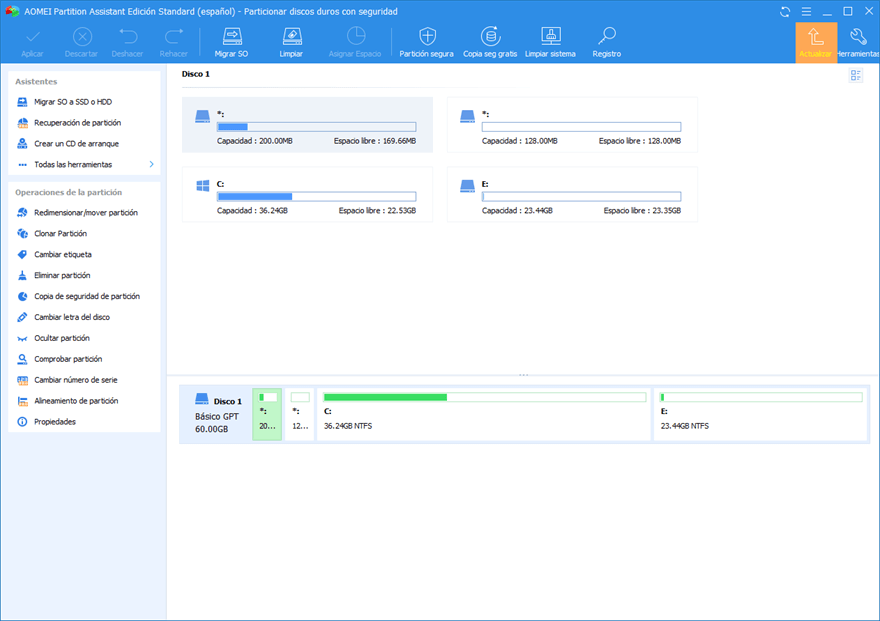Image resolution: width=880 pixels, height=621 pixels.
Task: Click the panel splitter dots handle
Action: pyautogui.click(x=523, y=375)
